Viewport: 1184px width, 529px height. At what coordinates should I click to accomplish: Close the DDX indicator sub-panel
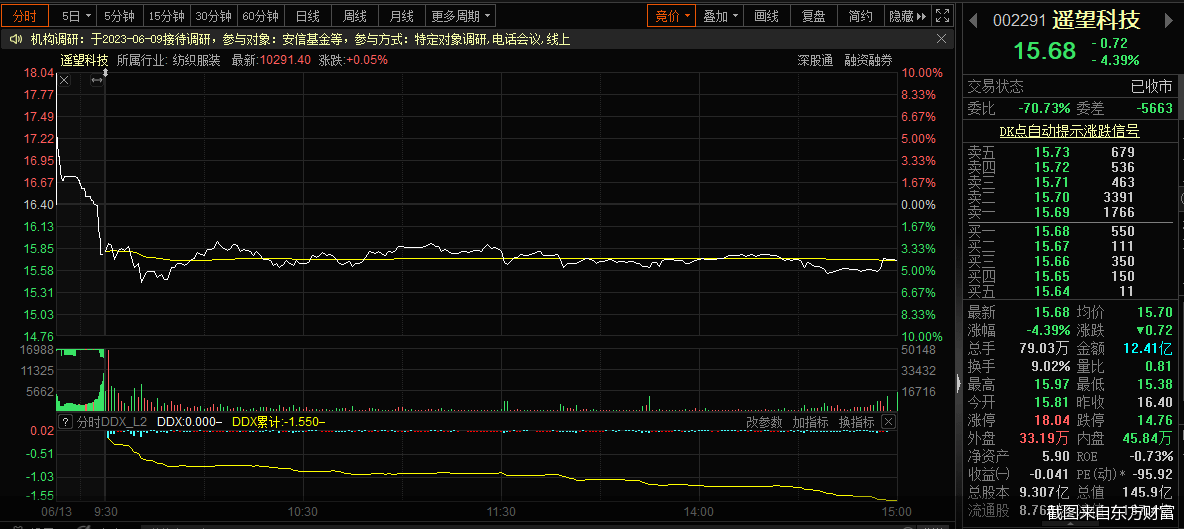coord(889,422)
